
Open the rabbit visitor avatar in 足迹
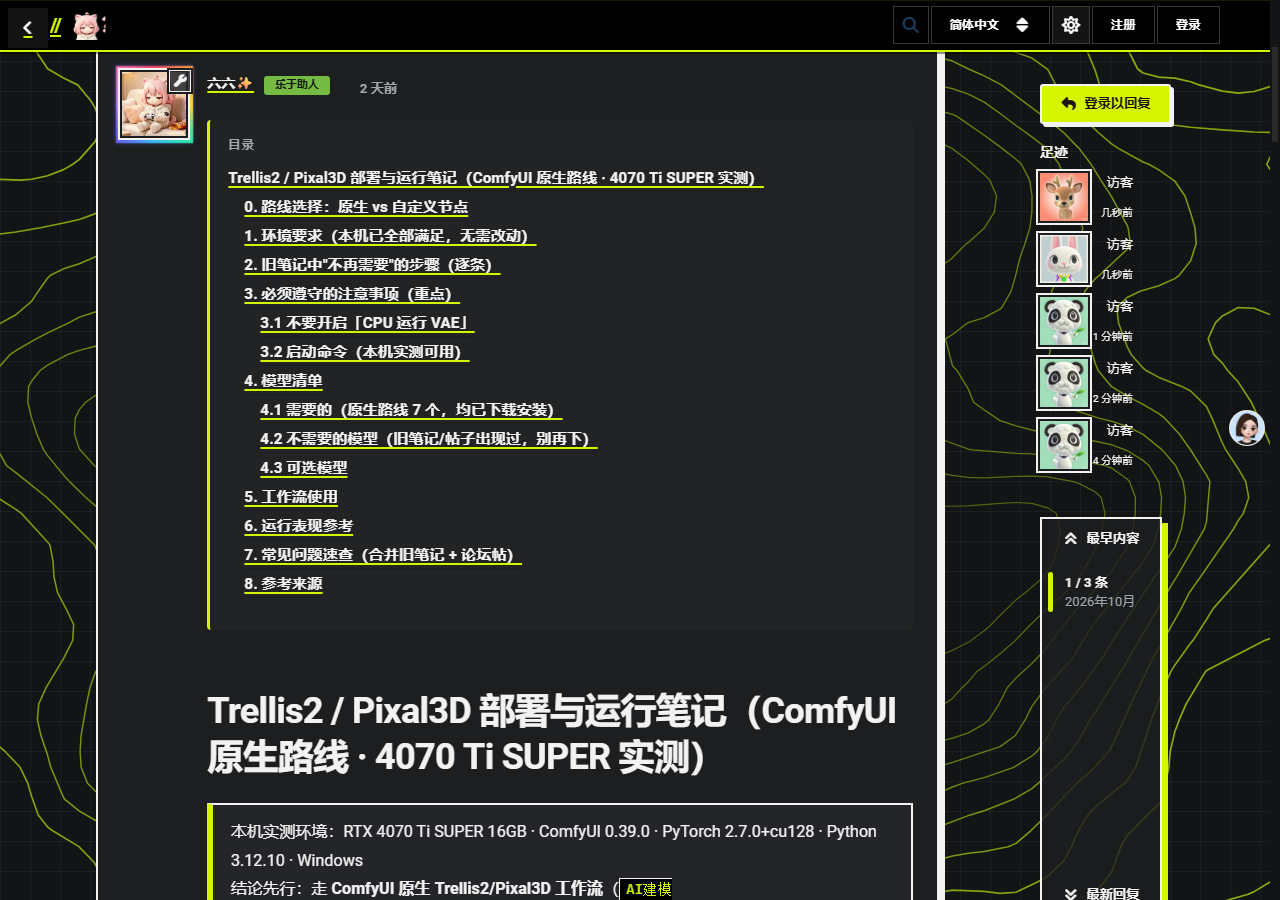coord(1064,259)
